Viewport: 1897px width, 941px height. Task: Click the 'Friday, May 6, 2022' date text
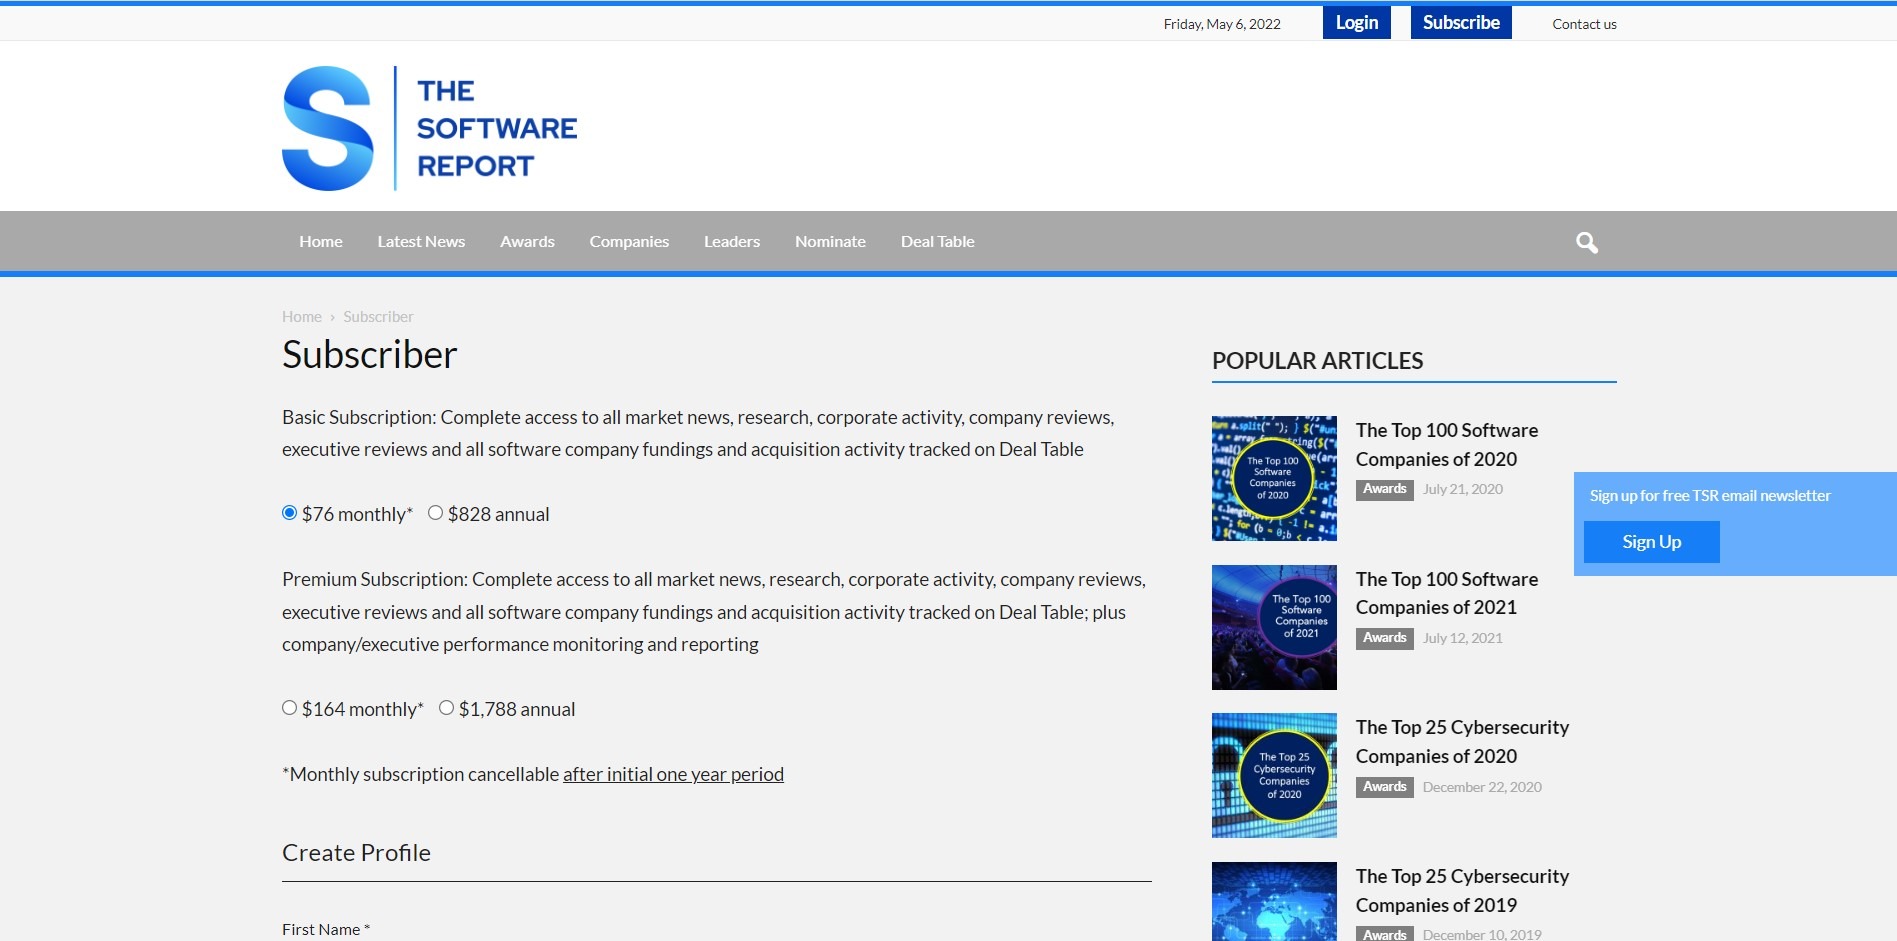click(1222, 24)
